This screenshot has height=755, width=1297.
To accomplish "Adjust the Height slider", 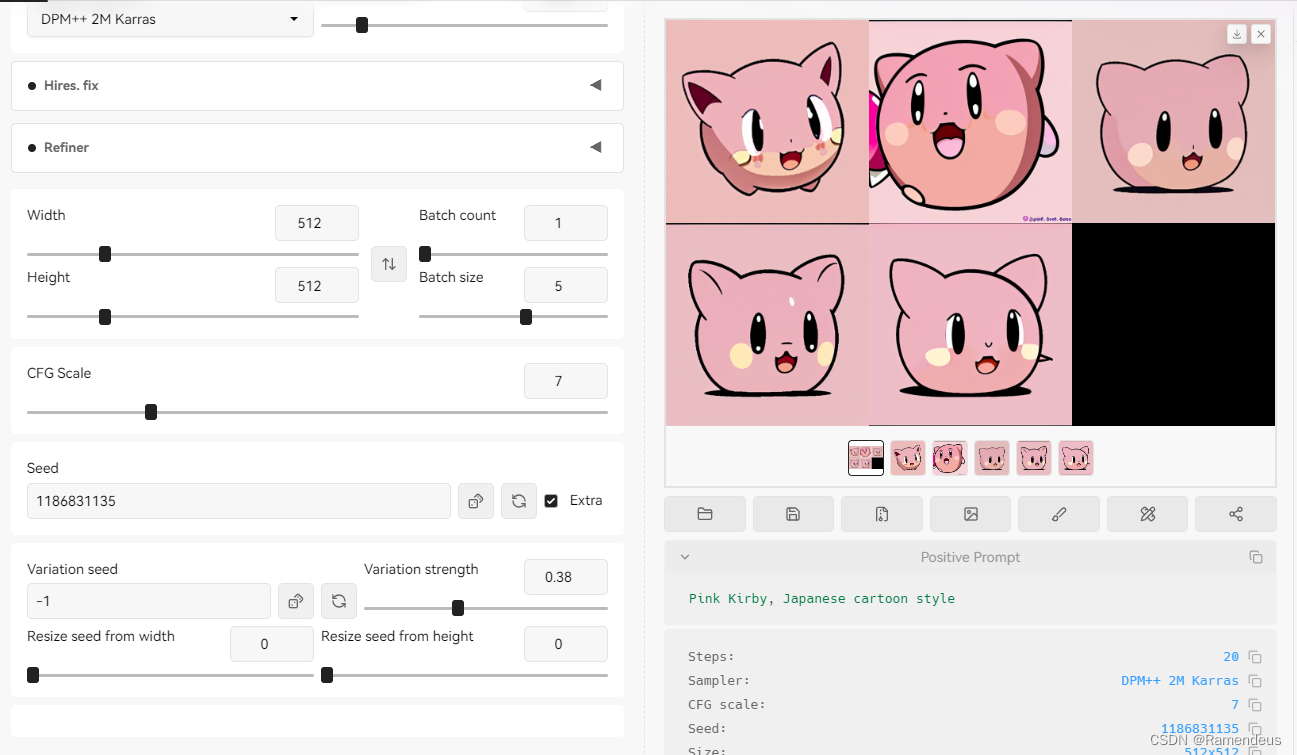I will tap(192, 317).
